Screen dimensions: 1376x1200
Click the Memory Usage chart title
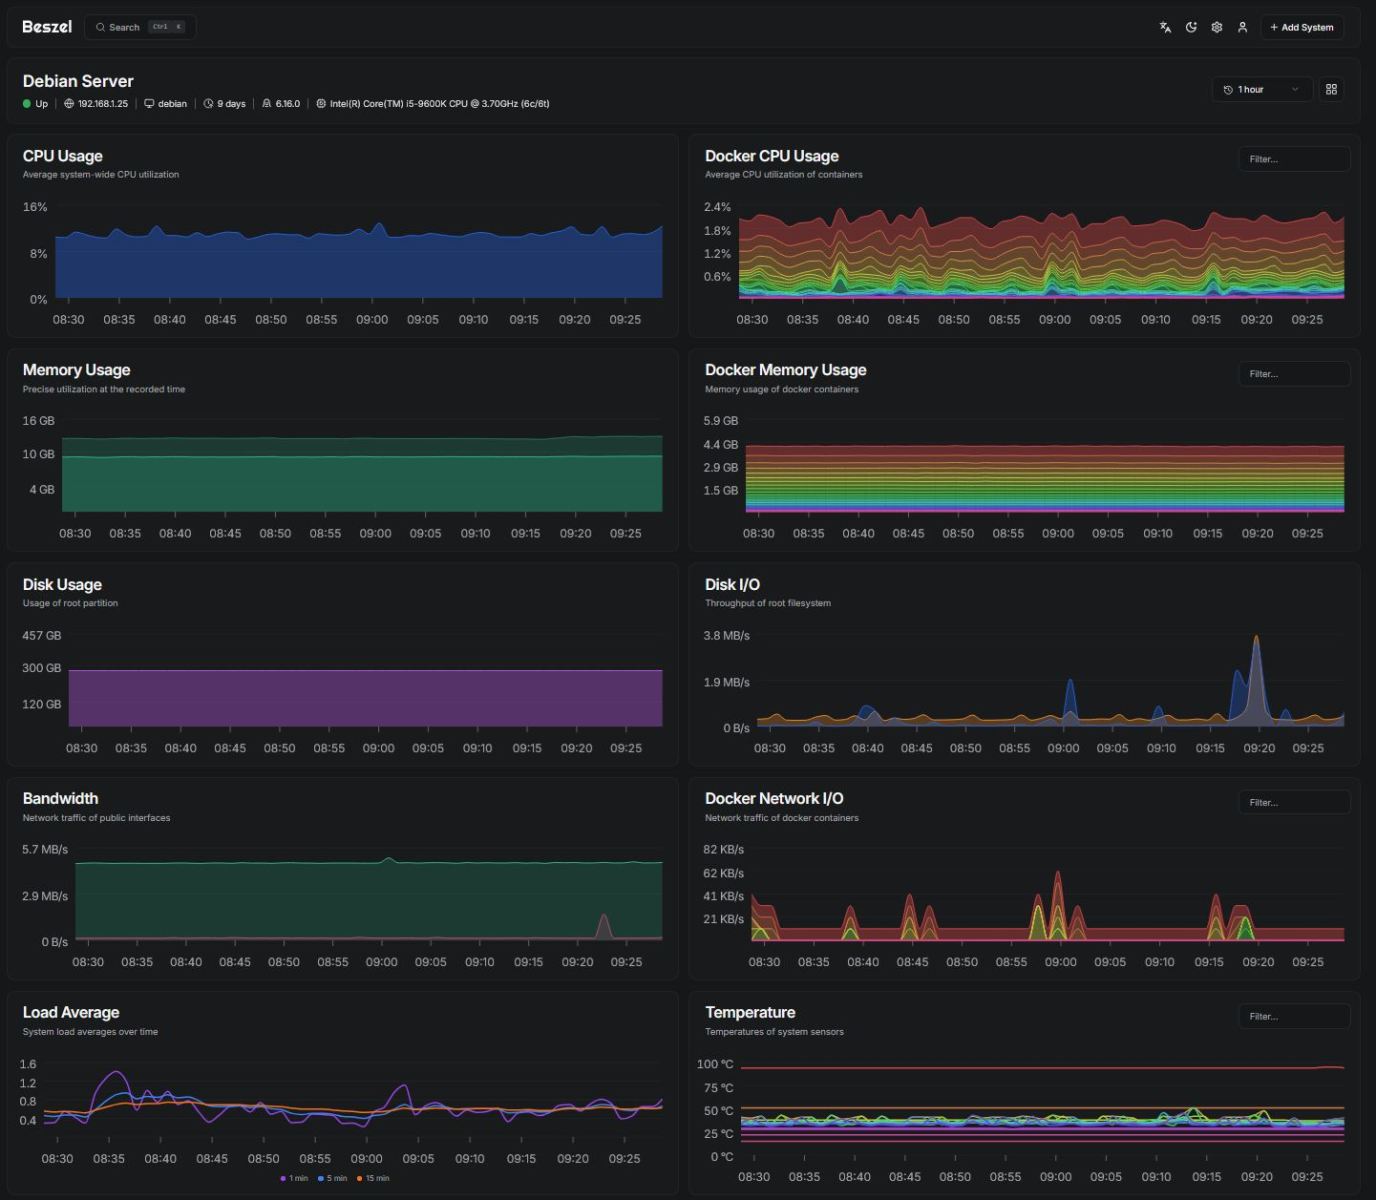(76, 370)
